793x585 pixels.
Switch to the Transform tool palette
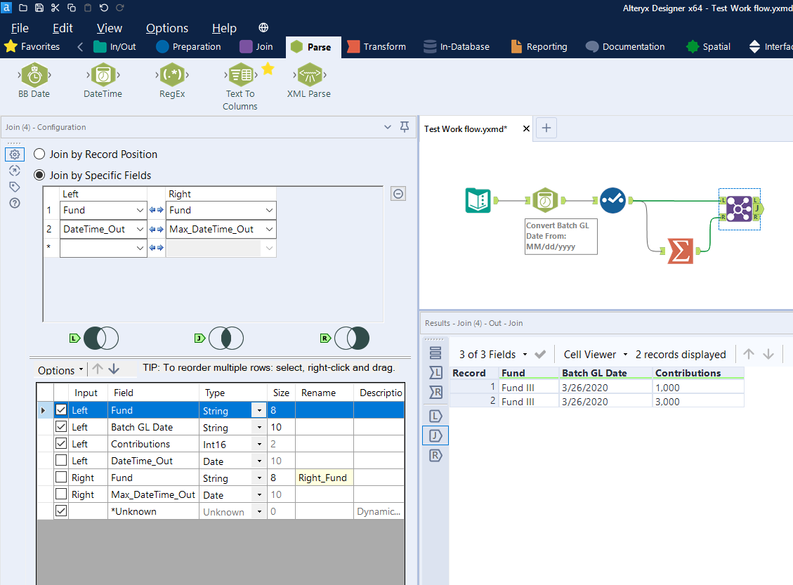click(376, 47)
